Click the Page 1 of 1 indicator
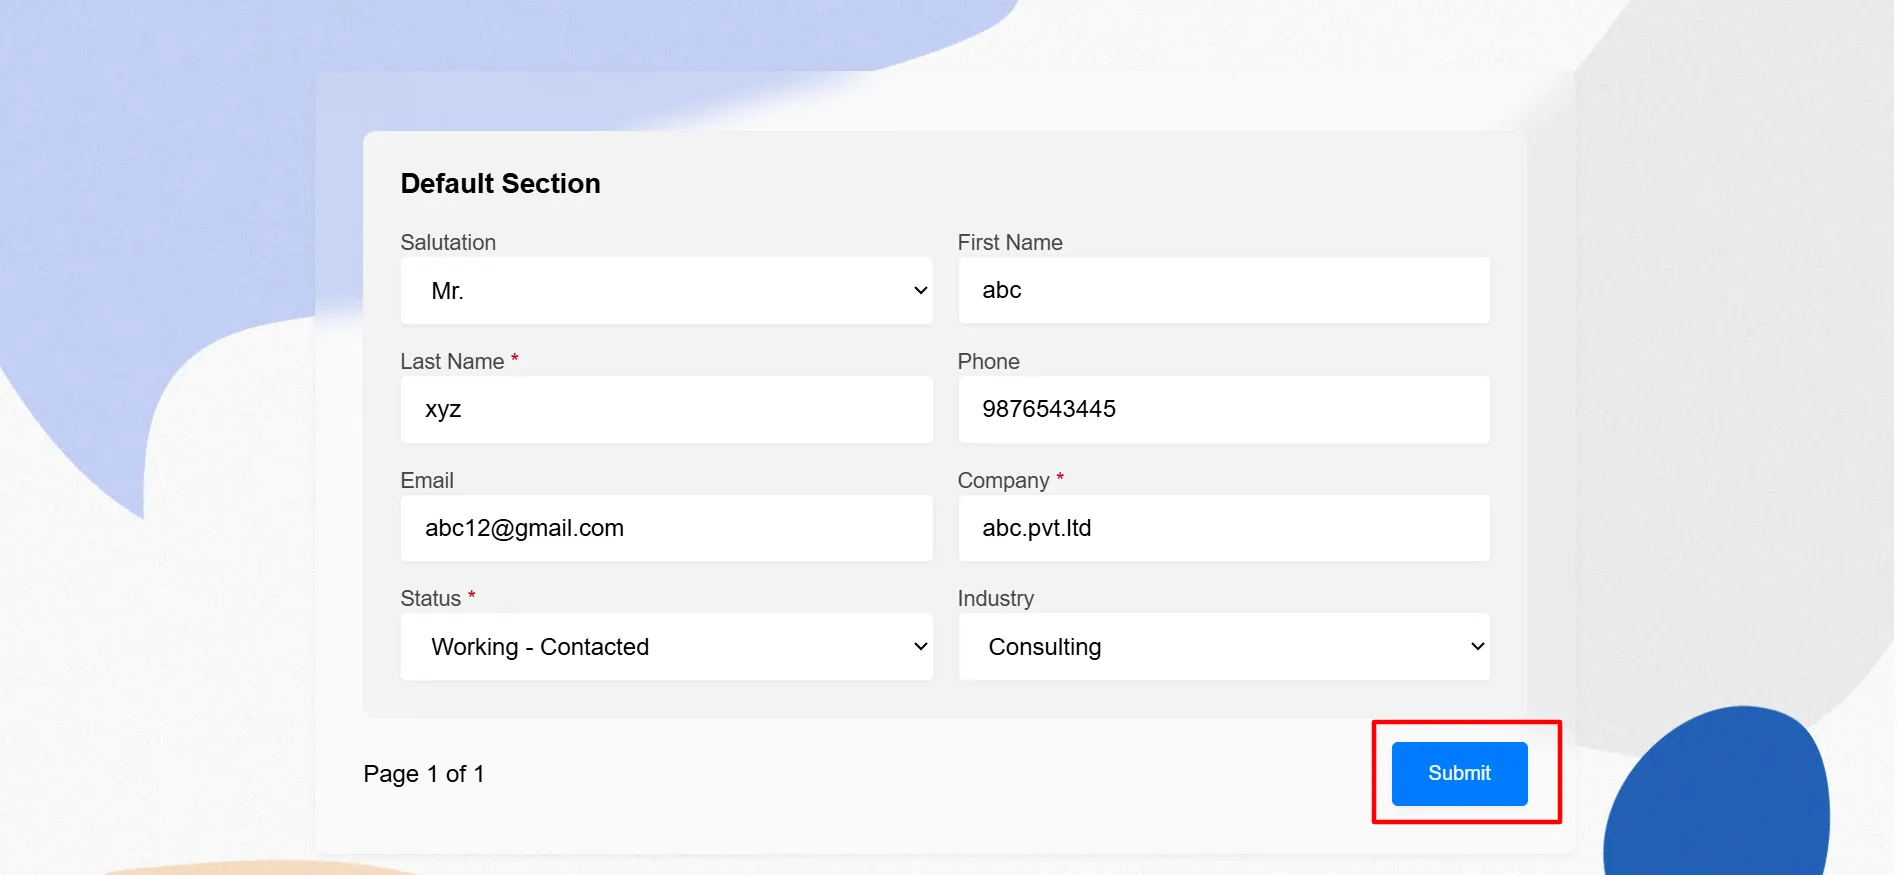 pyautogui.click(x=424, y=774)
